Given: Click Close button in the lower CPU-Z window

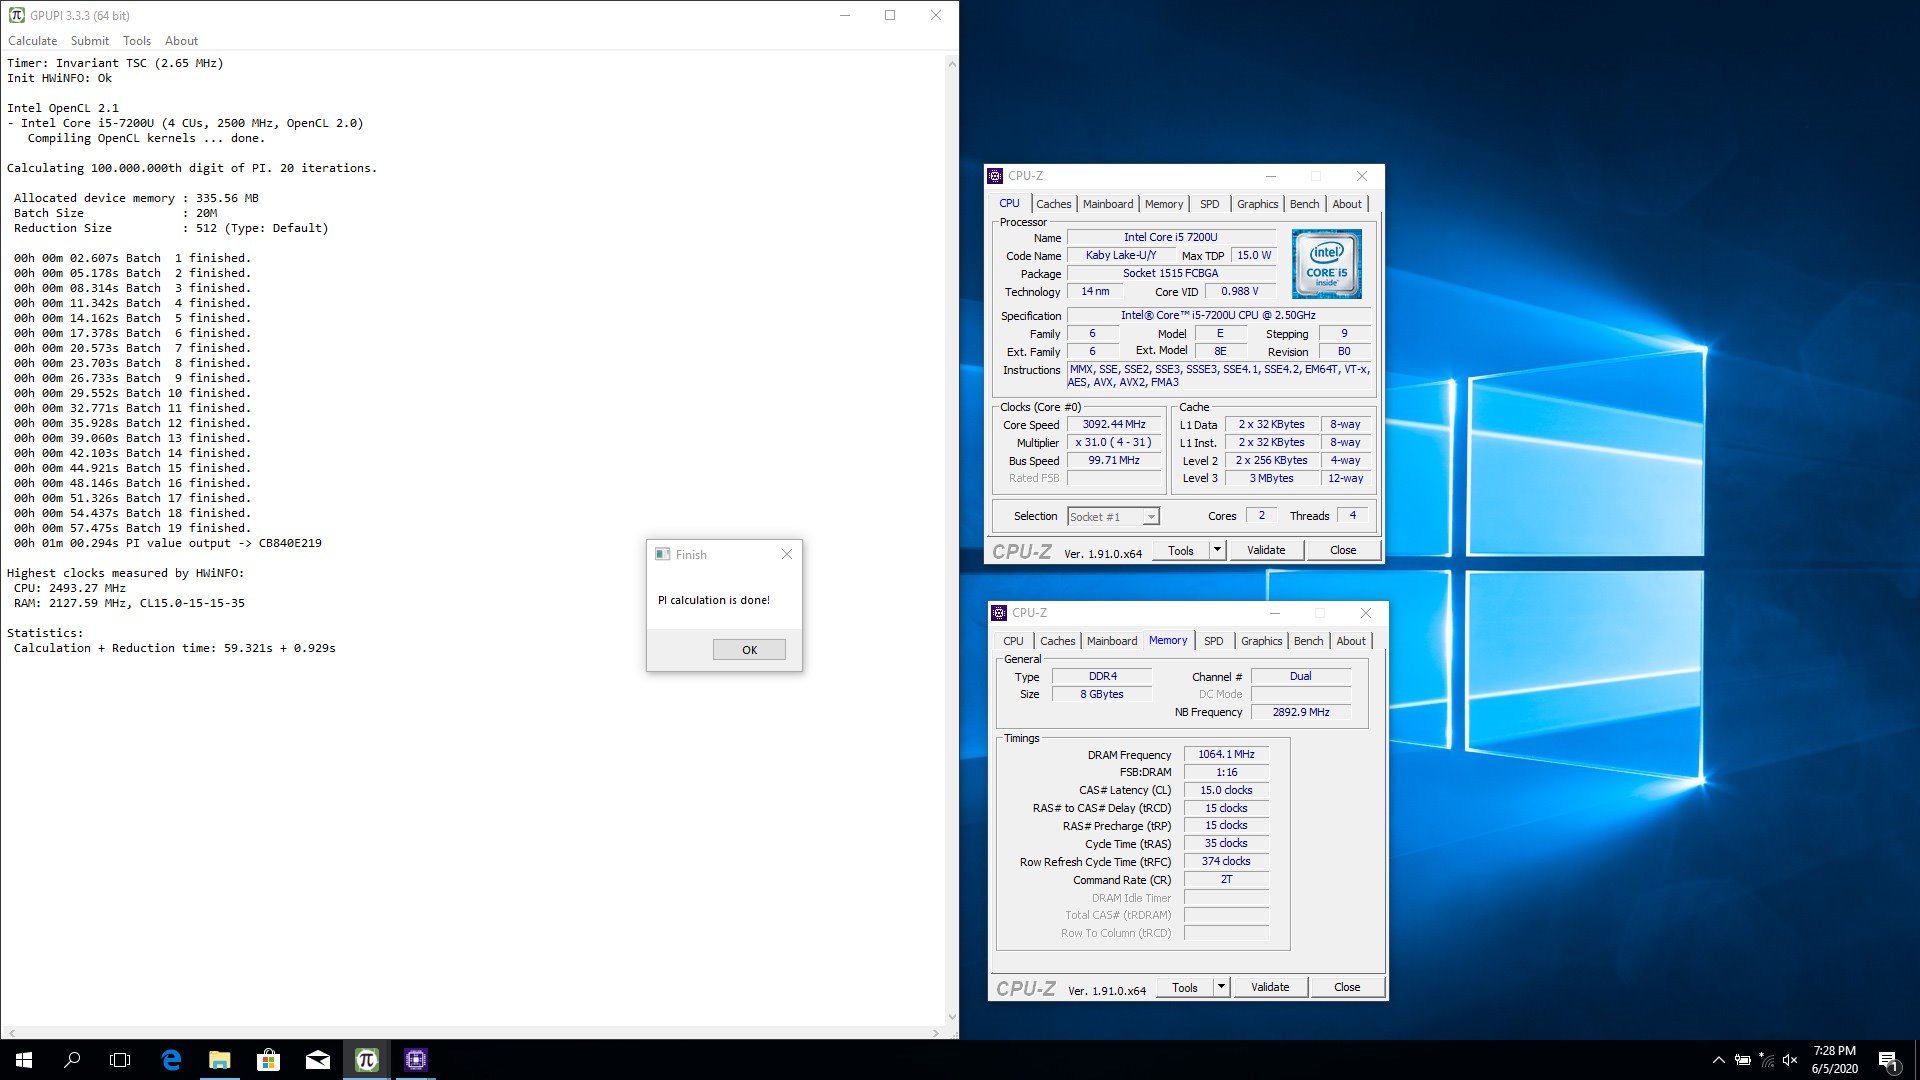Looking at the screenshot, I should pyautogui.click(x=1347, y=988).
